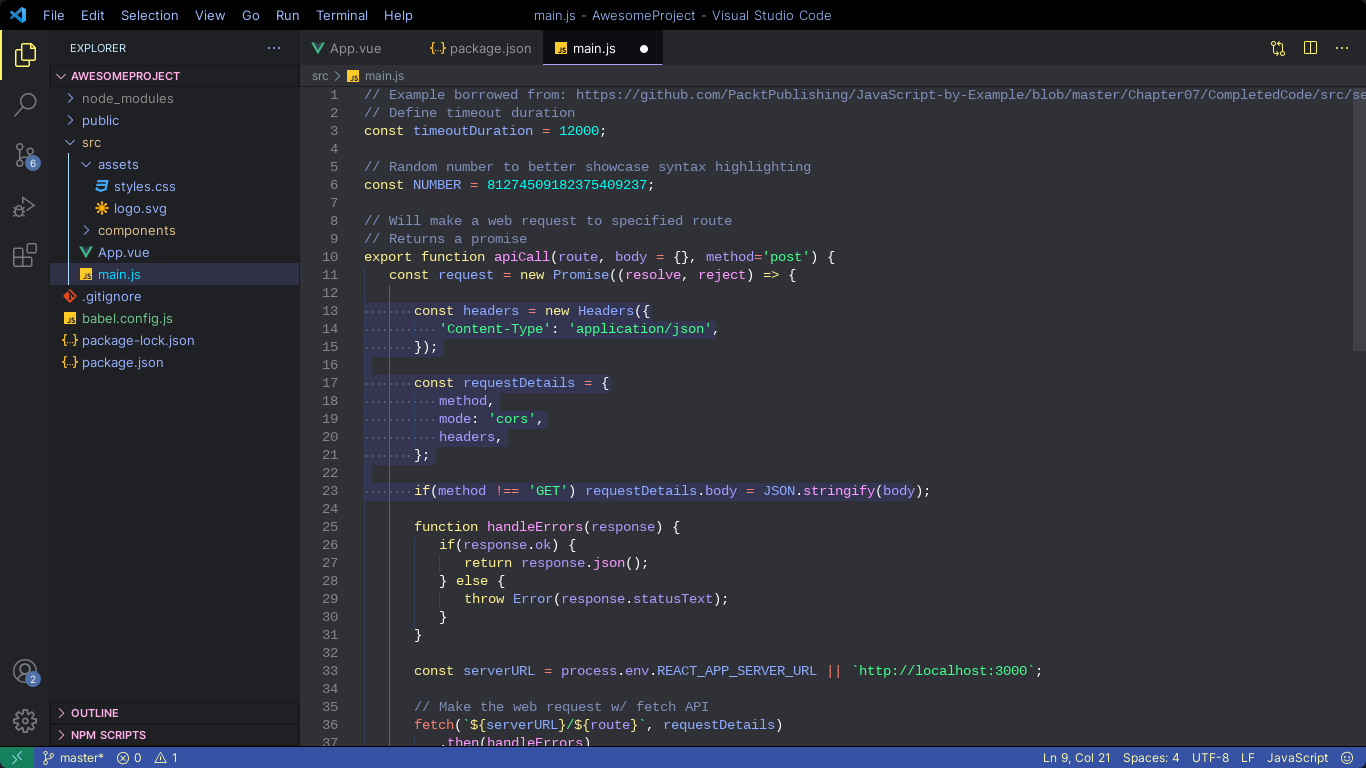Open the File menu

pyautogui.click(x=54, y=15)
